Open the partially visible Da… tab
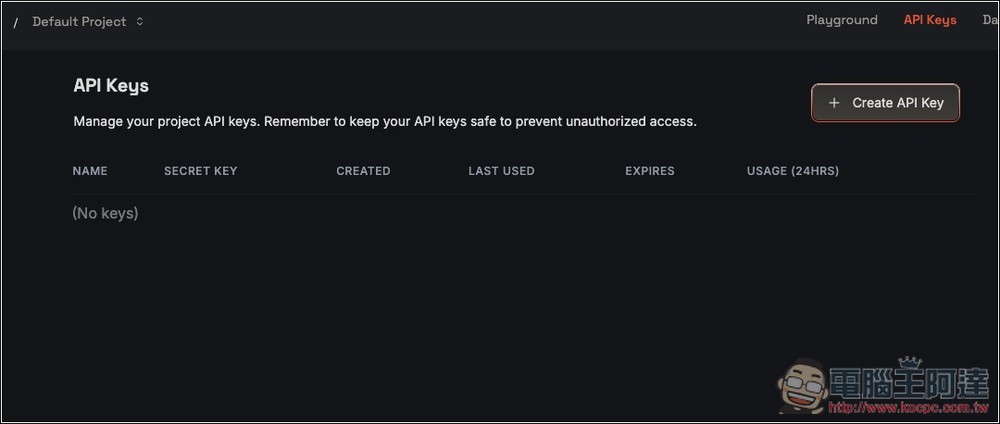 pyautogui.click(x=989, y=20)
